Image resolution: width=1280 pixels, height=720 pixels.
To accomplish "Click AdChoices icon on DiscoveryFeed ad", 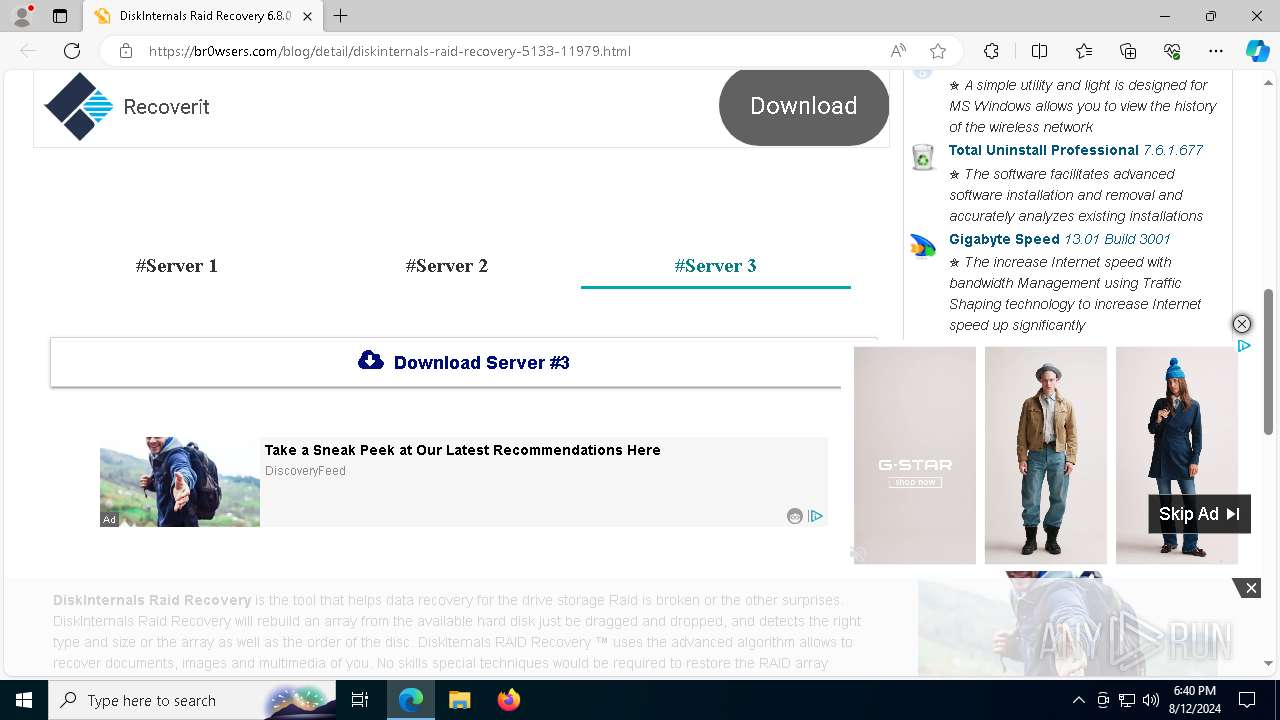I will pos(816,516).
